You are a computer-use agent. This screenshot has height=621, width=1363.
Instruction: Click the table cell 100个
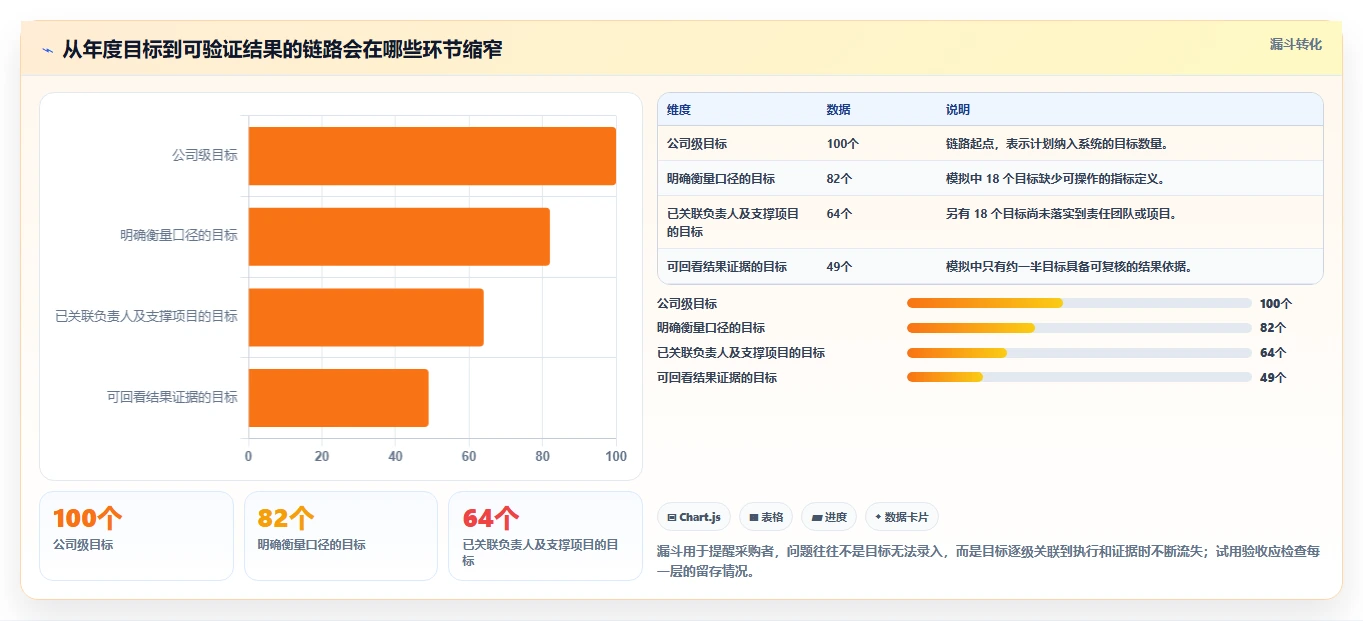click(842, 144)
